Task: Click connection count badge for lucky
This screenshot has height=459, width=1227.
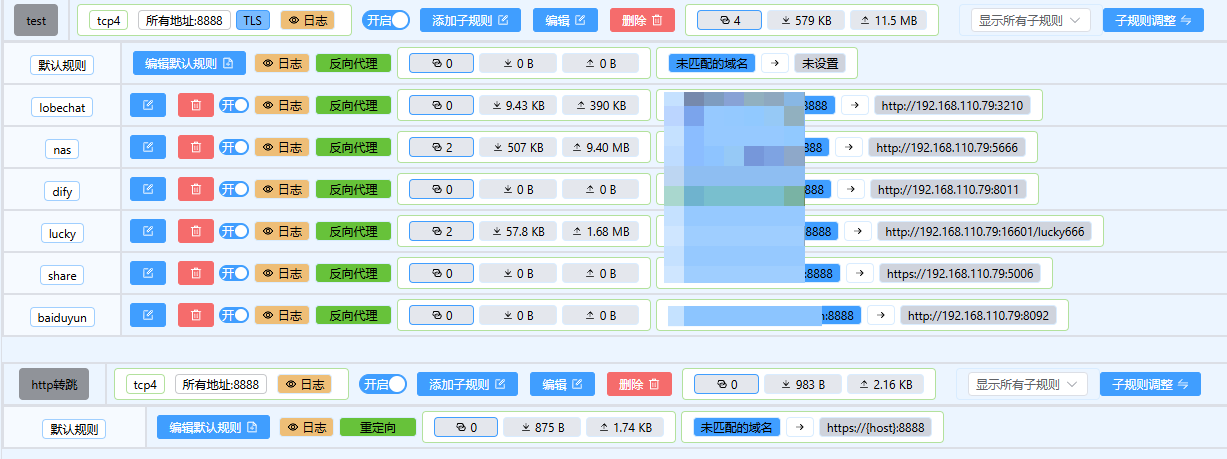Action: tap(441, 231)
